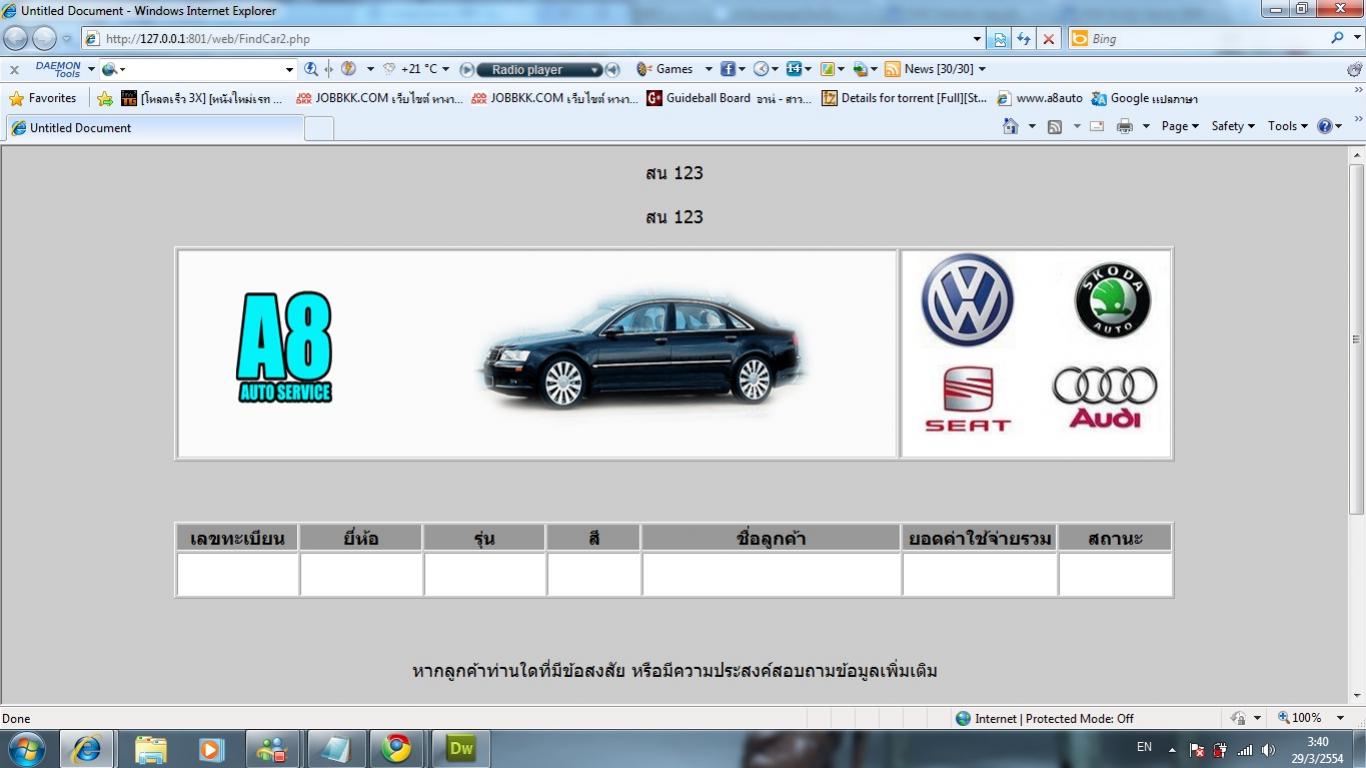Select the Untitled Document tab
The image size is (1366, 768).
click(x=153, y=128)
